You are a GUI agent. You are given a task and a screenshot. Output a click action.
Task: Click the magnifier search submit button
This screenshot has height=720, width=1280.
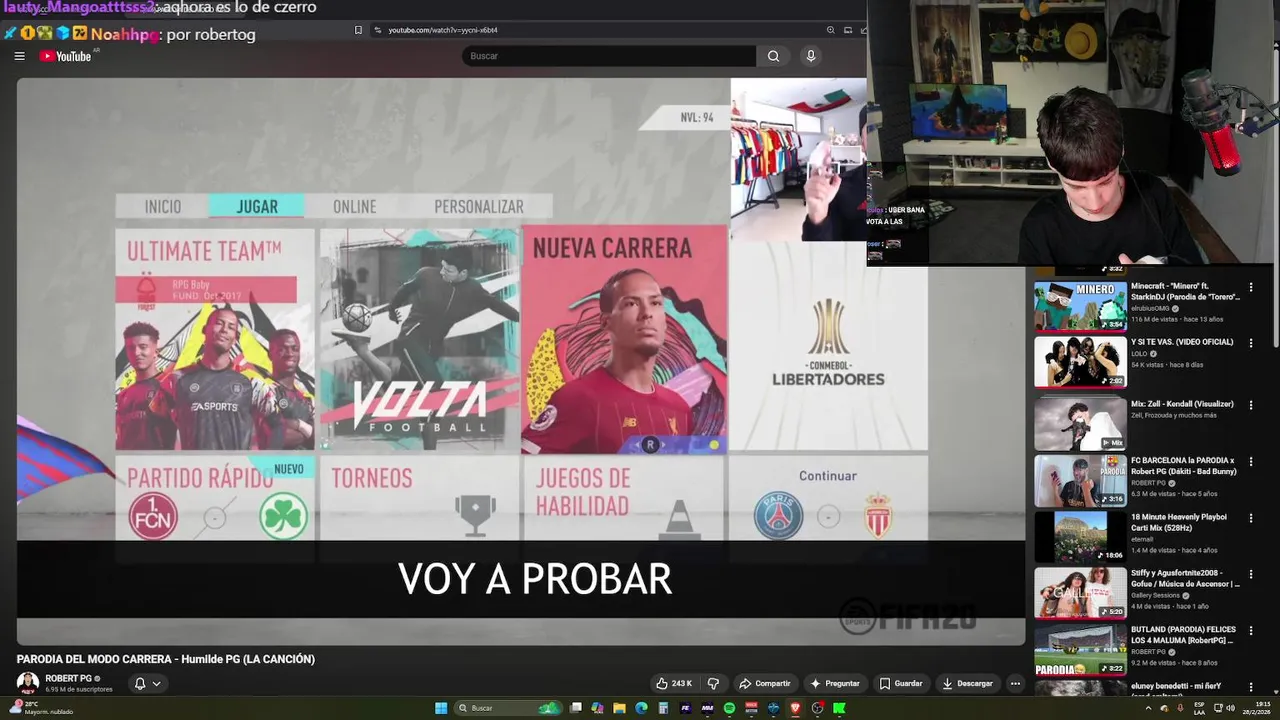pyautogui.click(x=773, y=56)
